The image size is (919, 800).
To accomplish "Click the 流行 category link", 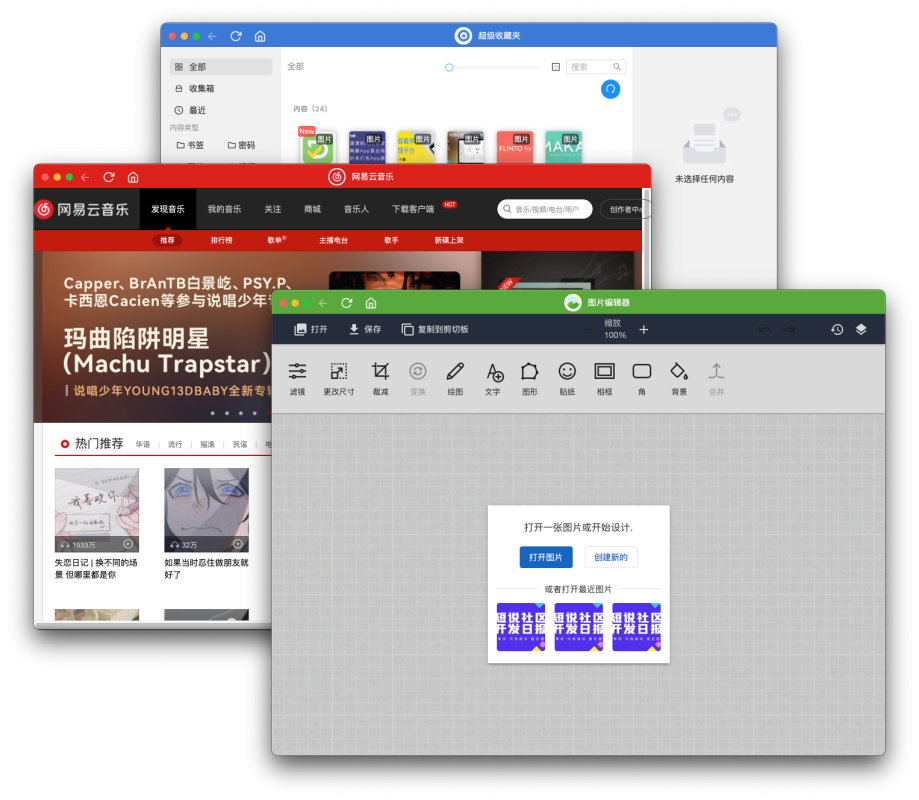I will coord(175,445).
